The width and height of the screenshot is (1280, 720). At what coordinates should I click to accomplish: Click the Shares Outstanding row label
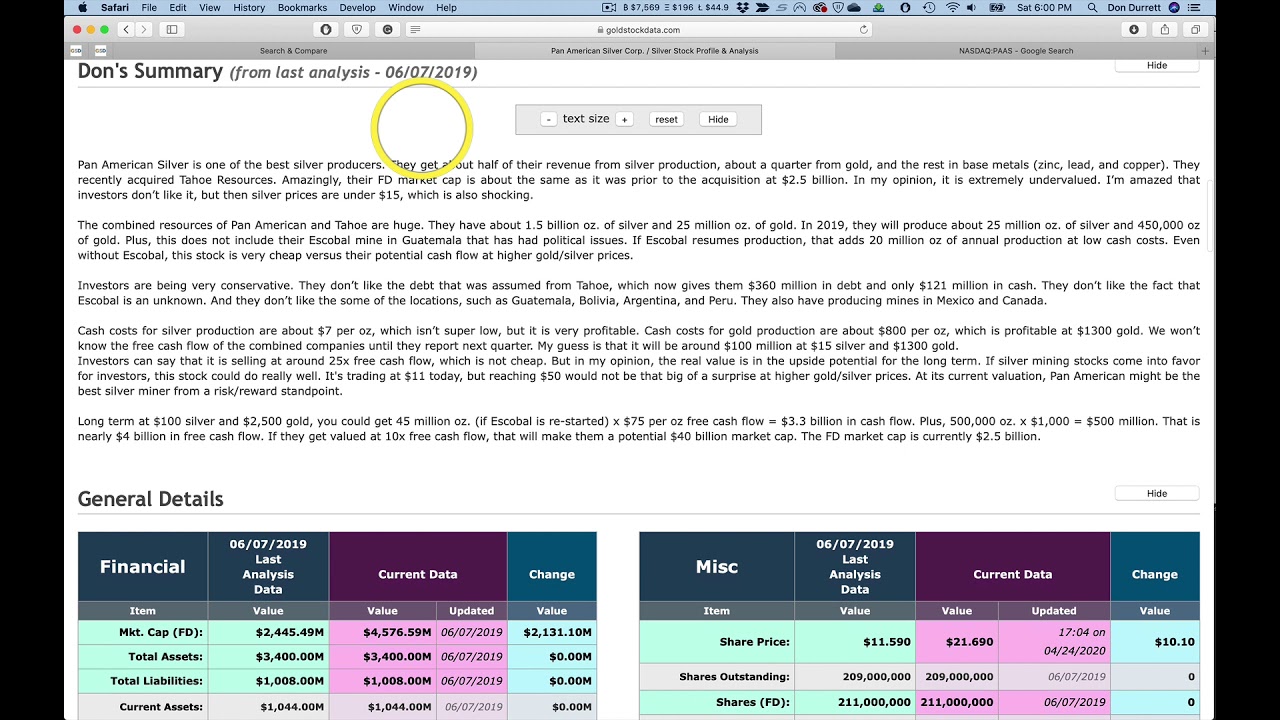coord(735,677)
